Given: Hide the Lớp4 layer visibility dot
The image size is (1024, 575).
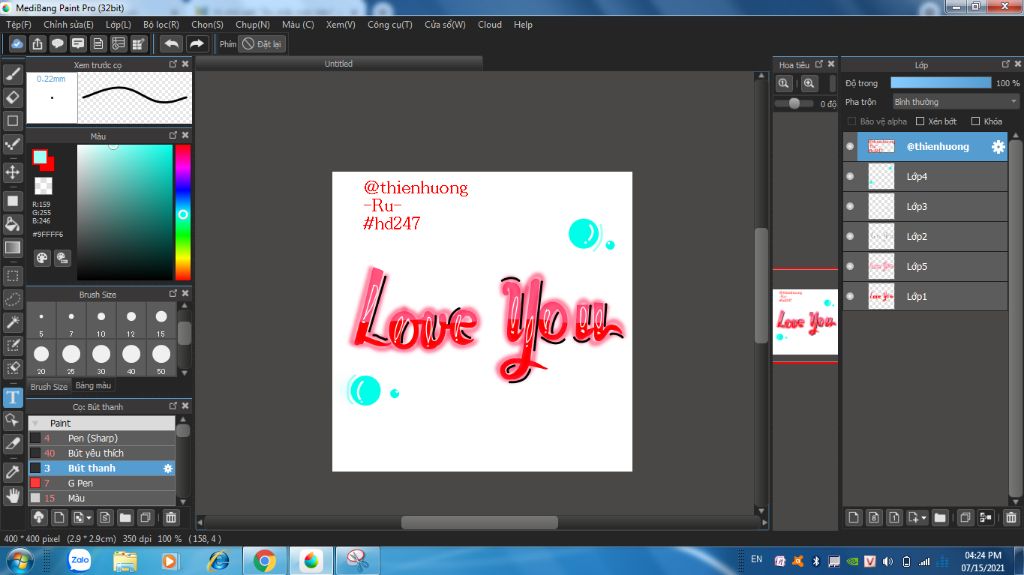Looking at the screenshot, I should tap(850, 177).
